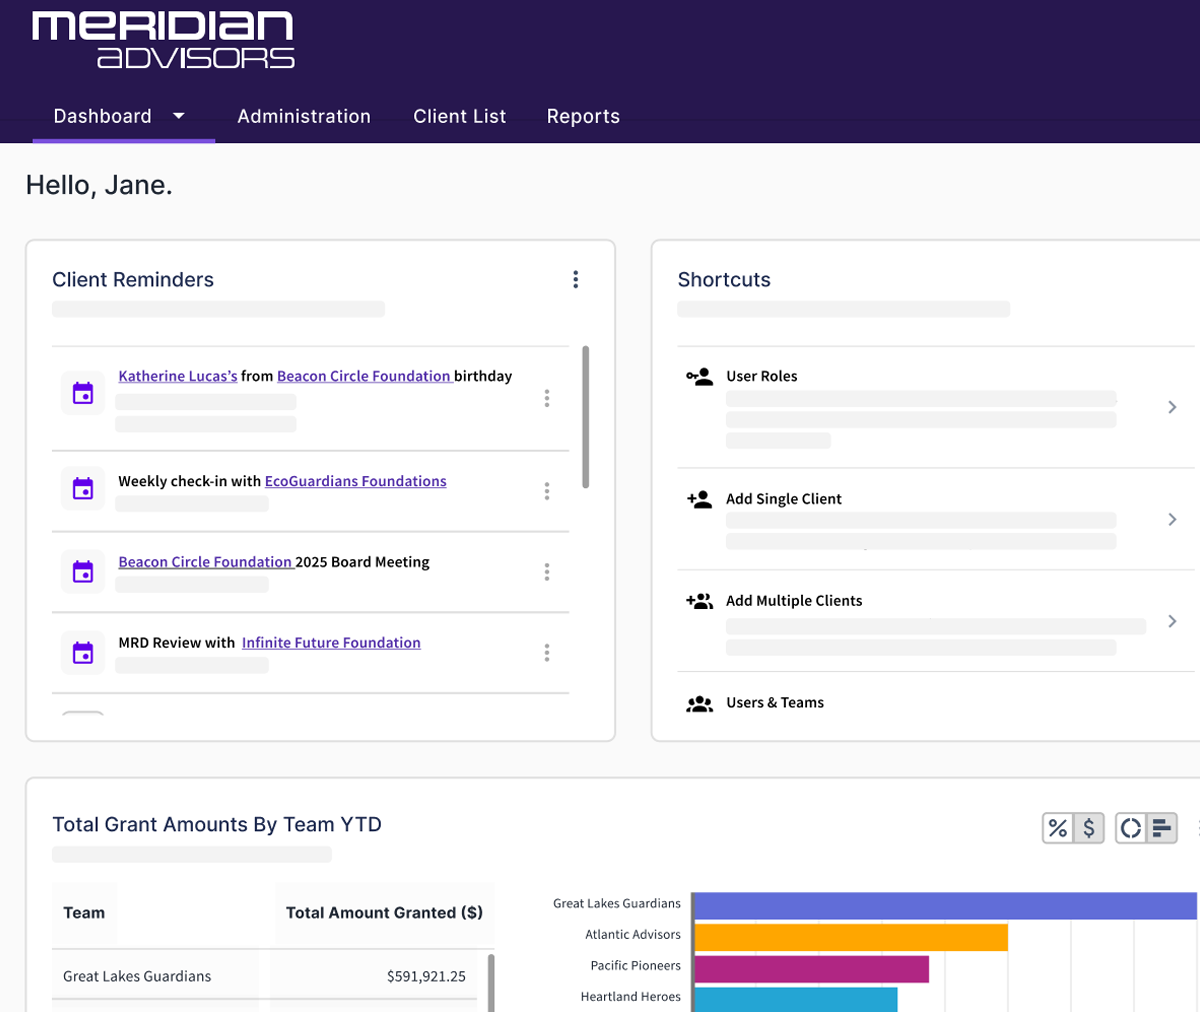Open Client Reminders card options menu
This screenshot has height=1012, width=1200.
(x=575, y=280)
